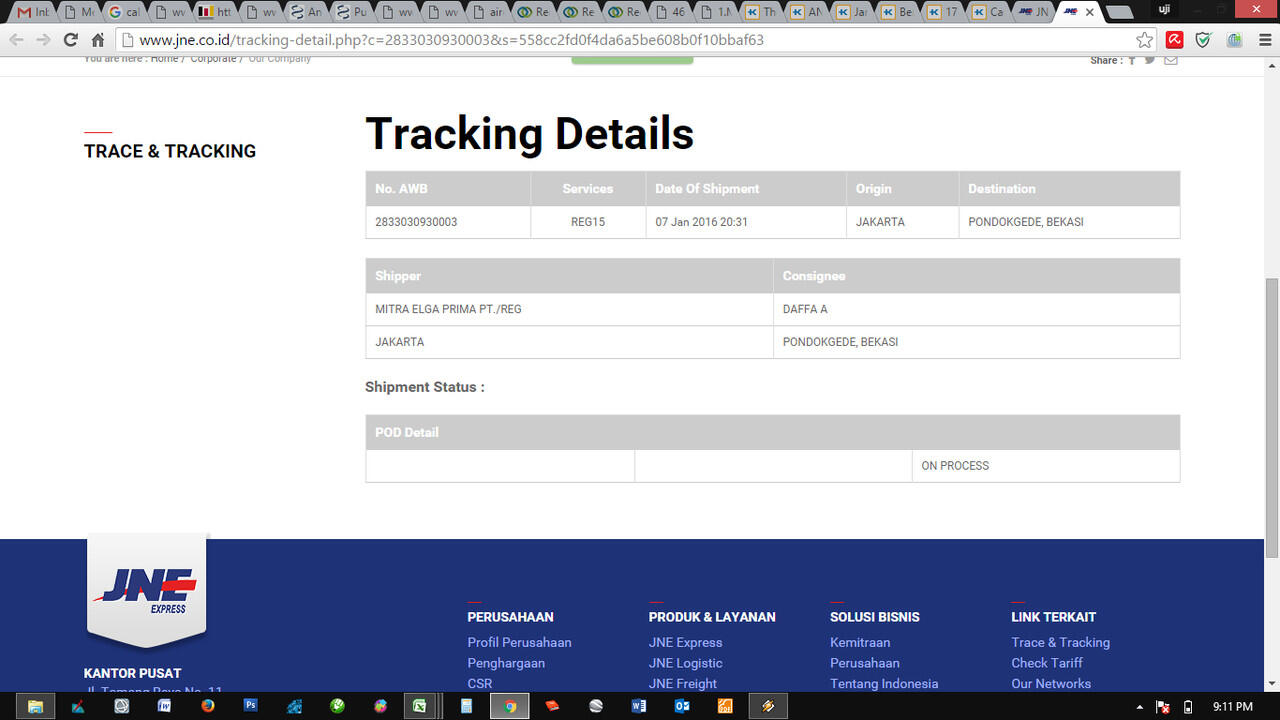Open the Tentang Indonesia link
The width and height of the screenshot is (1280, 720).
tap(884, 684)
